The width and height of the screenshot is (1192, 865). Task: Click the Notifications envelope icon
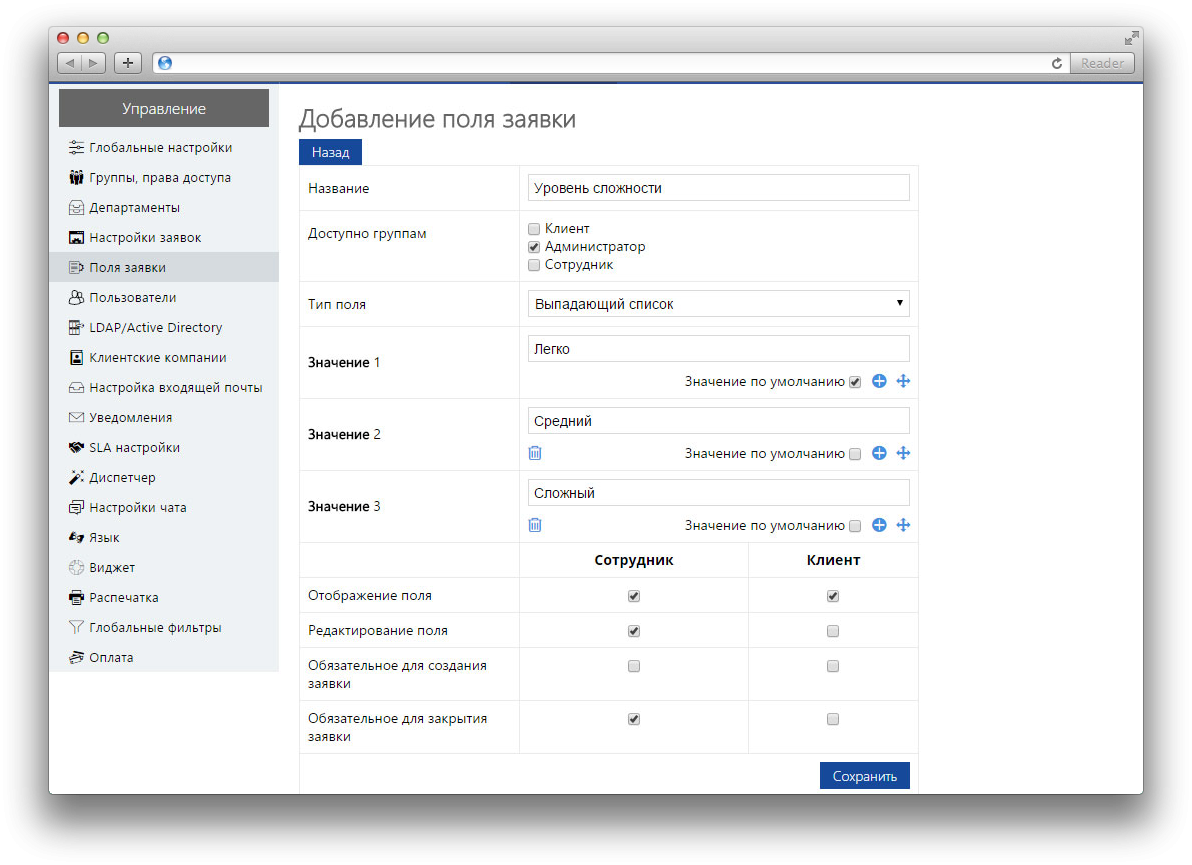[76, 417]
